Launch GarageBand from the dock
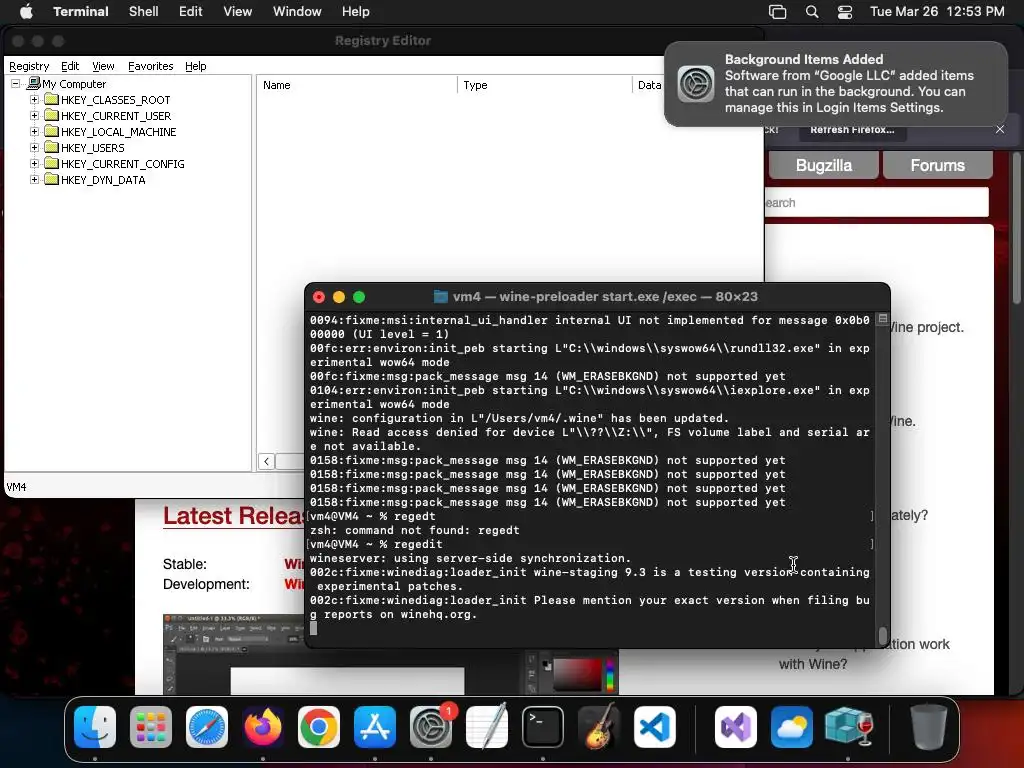Viewport: 1024px width, 768px height. pos(599,727)
